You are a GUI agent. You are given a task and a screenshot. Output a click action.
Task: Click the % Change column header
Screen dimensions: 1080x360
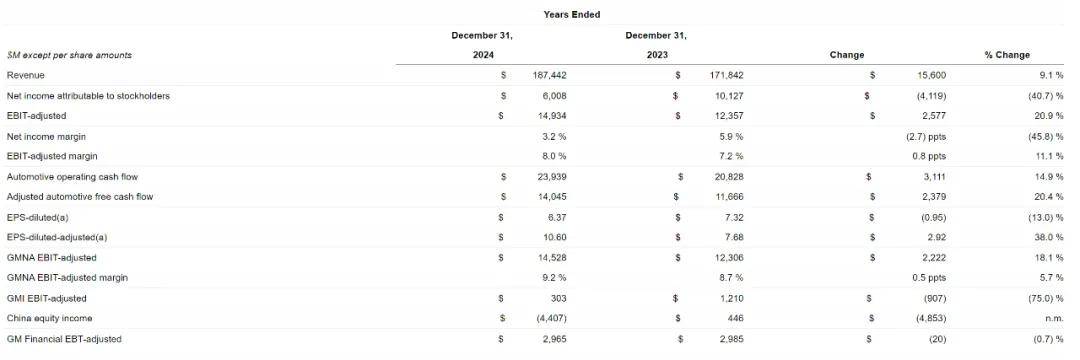(x=1007, y=55)
